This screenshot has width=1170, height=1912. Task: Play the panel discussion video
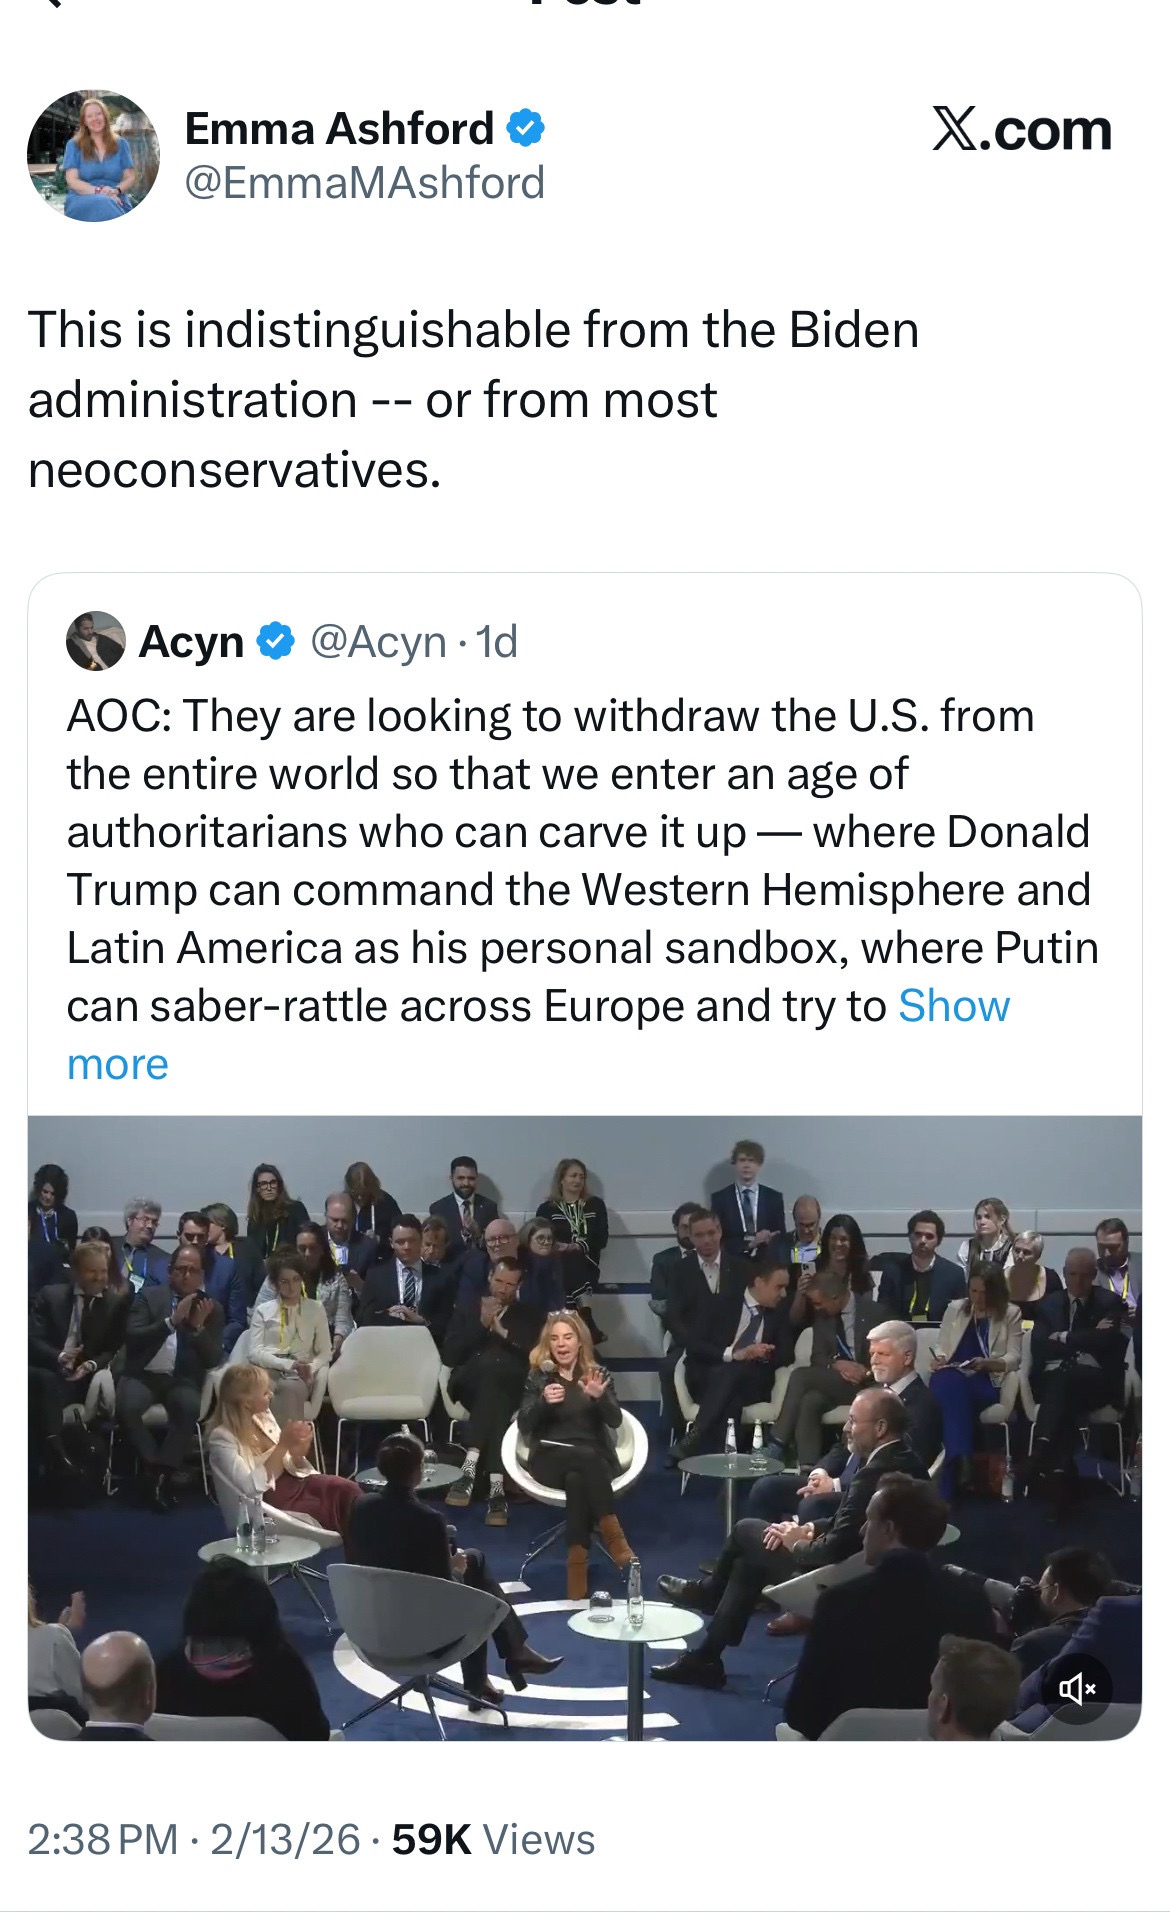click(585, 1427)
